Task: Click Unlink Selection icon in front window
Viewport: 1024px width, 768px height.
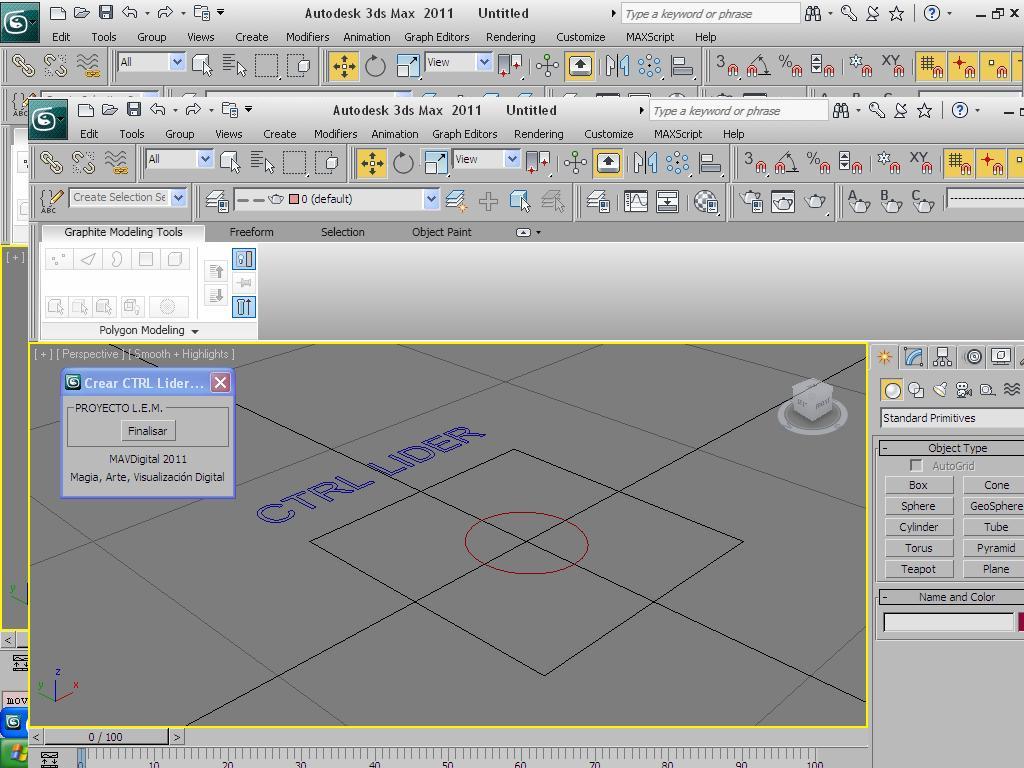Action: pyautogui.click(x=83, y=162)
